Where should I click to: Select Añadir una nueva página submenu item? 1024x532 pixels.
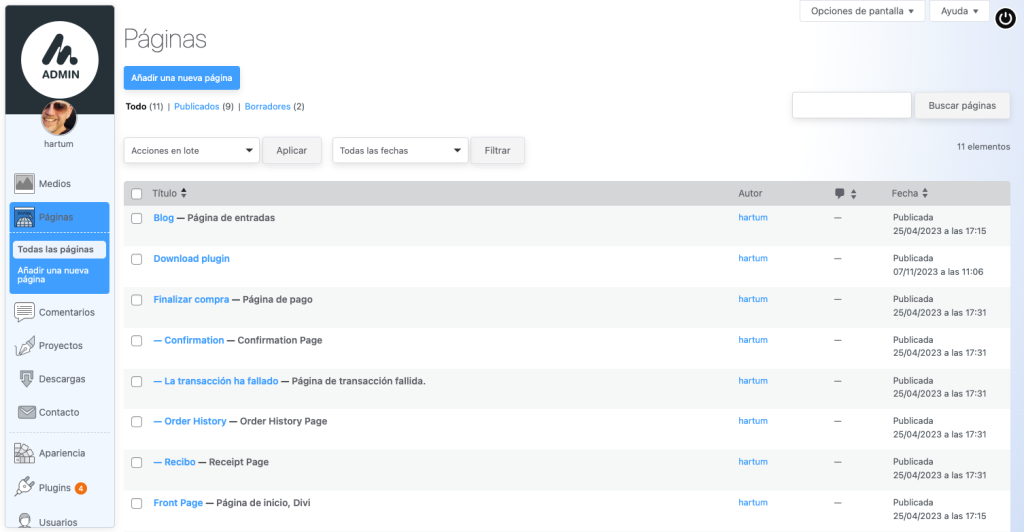pos(53,275)
